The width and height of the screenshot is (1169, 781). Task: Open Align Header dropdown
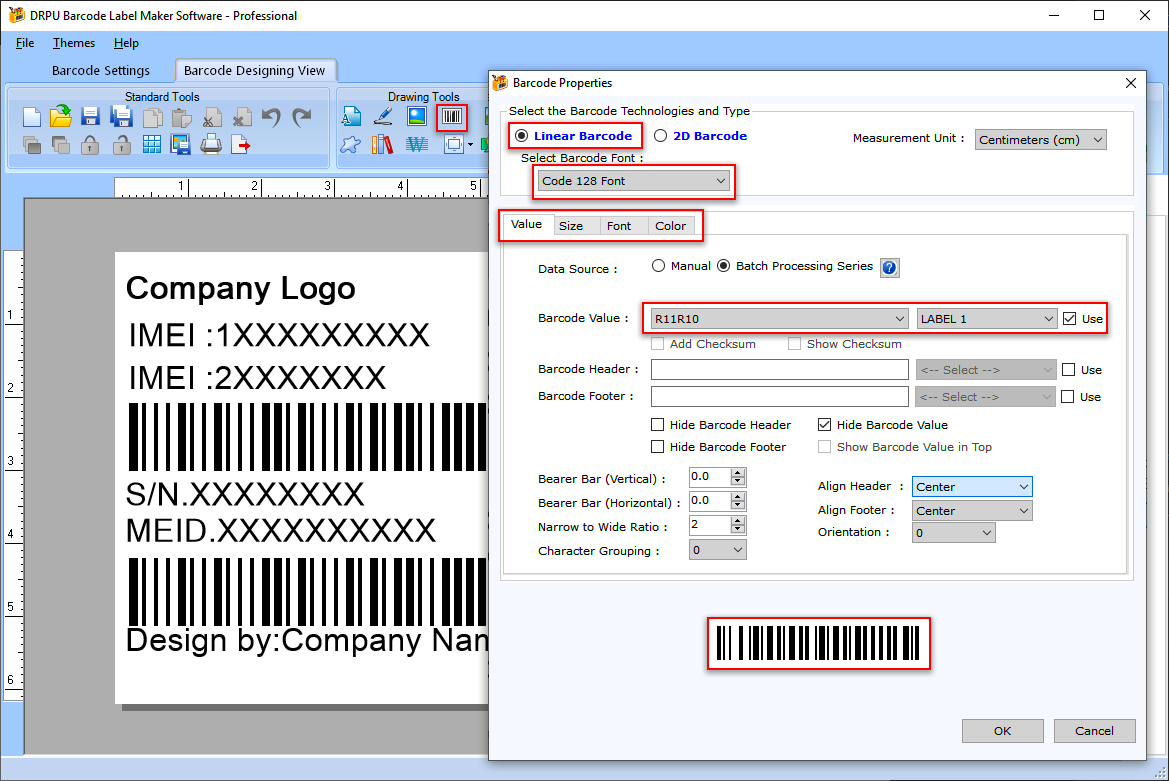tap(972, 487)
